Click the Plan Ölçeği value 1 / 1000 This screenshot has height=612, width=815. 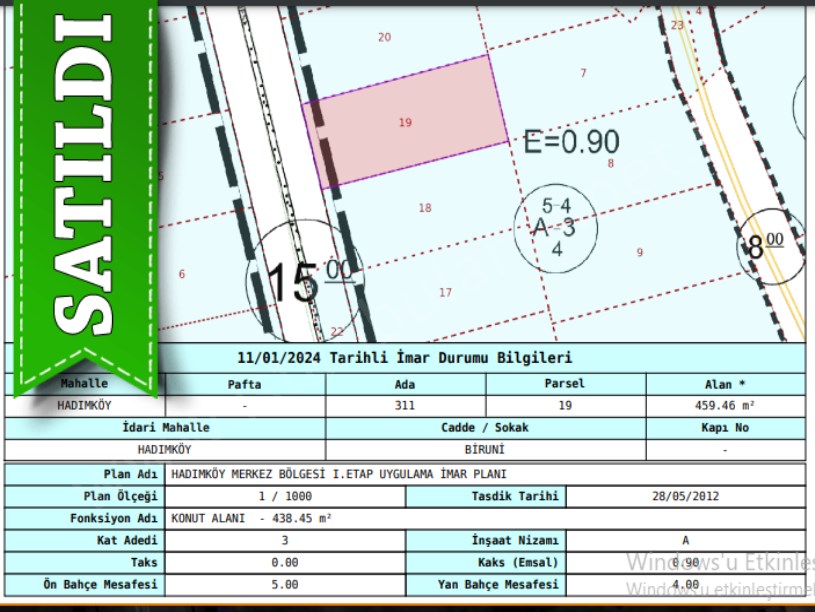pyautogui.click(x=285, y=496)
